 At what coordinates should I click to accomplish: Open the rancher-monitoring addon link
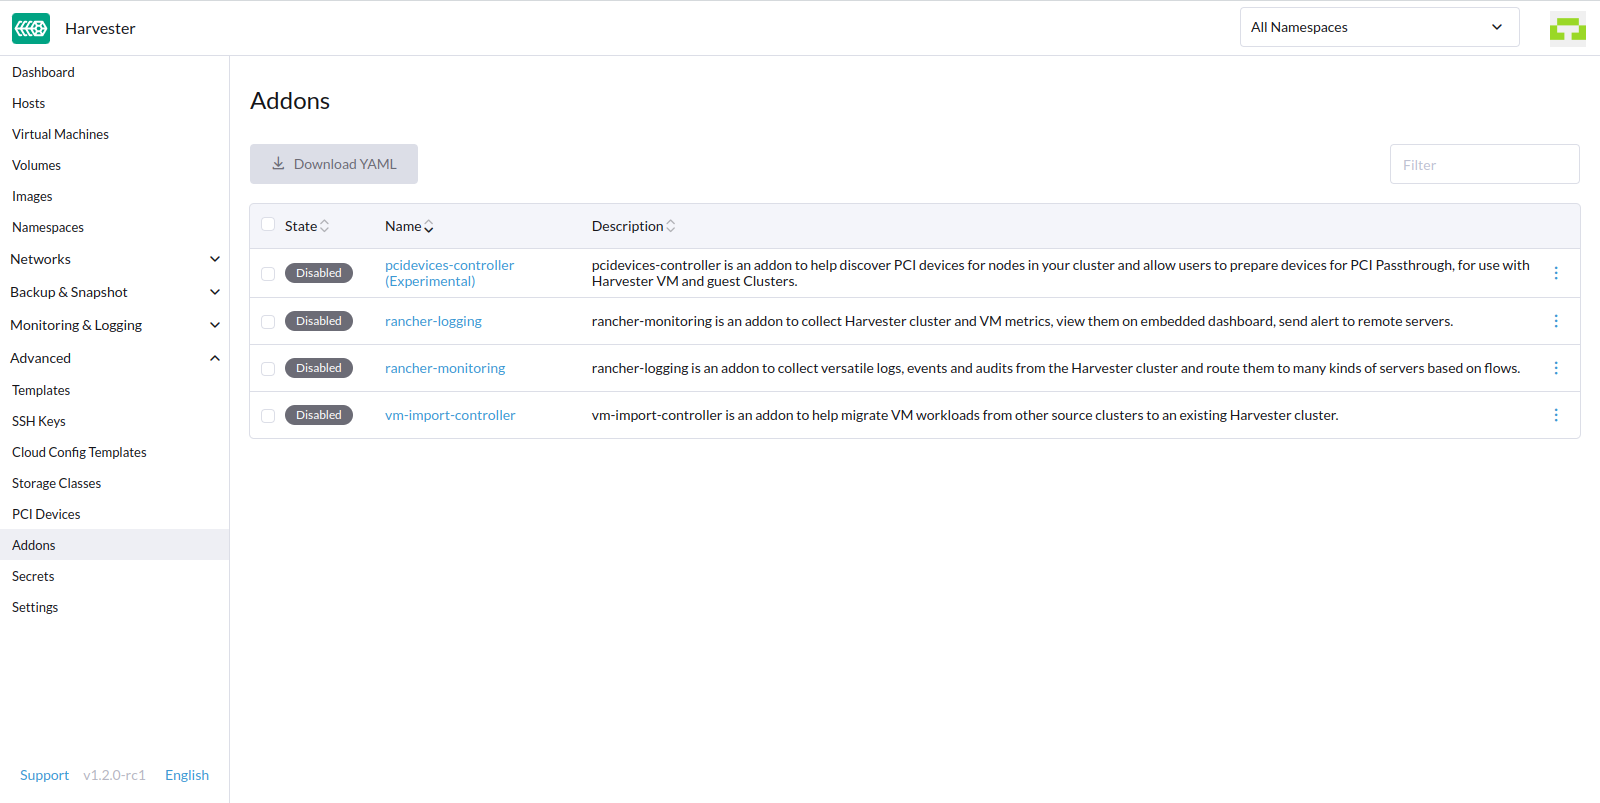pyautogui.click(x=445, y=368)
